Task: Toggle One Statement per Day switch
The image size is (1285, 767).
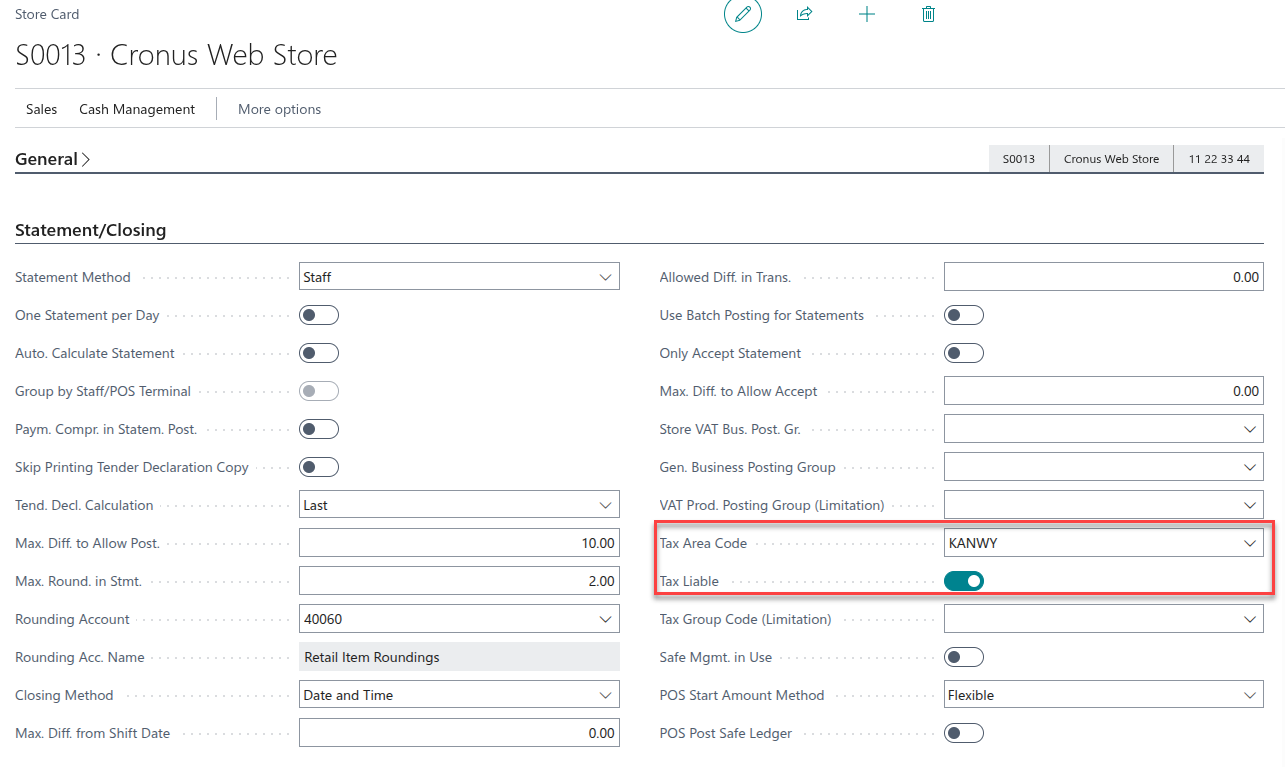Action: pos(319,315)
